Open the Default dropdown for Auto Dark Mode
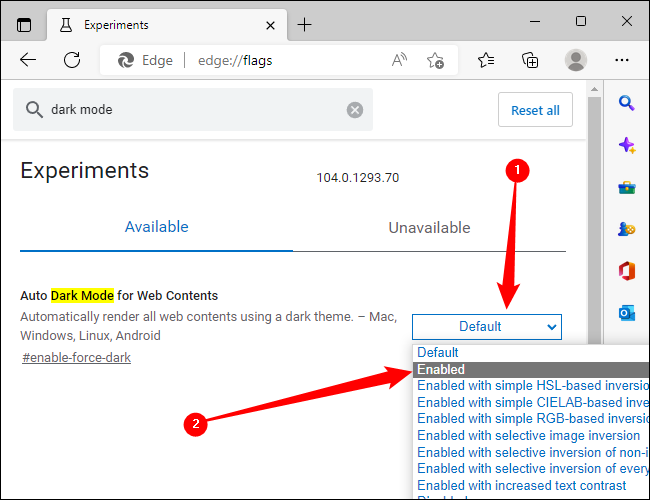Image resolution: width=650 pixels, height=500 pixels. [487, 326]
